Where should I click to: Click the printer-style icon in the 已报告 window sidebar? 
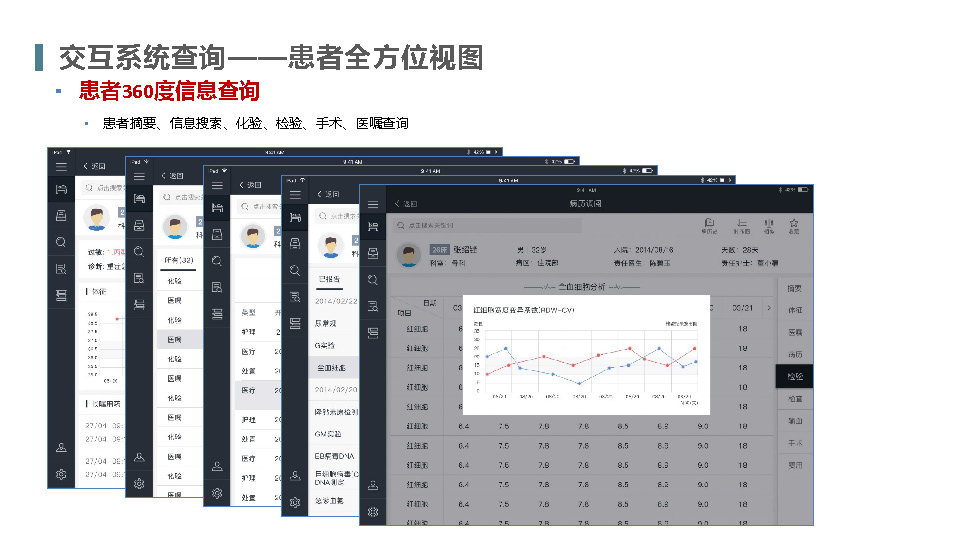pyautogui.click(x=295, y=244)
